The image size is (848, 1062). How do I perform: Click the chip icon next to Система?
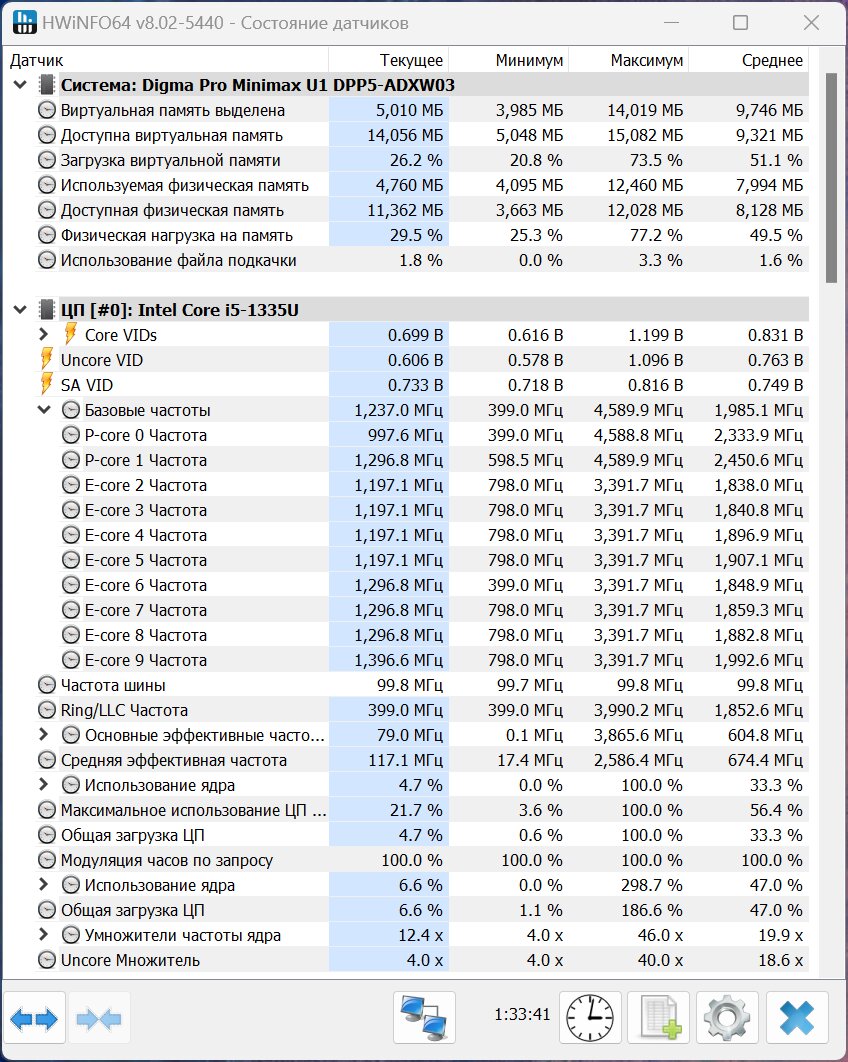click(47, 85)
